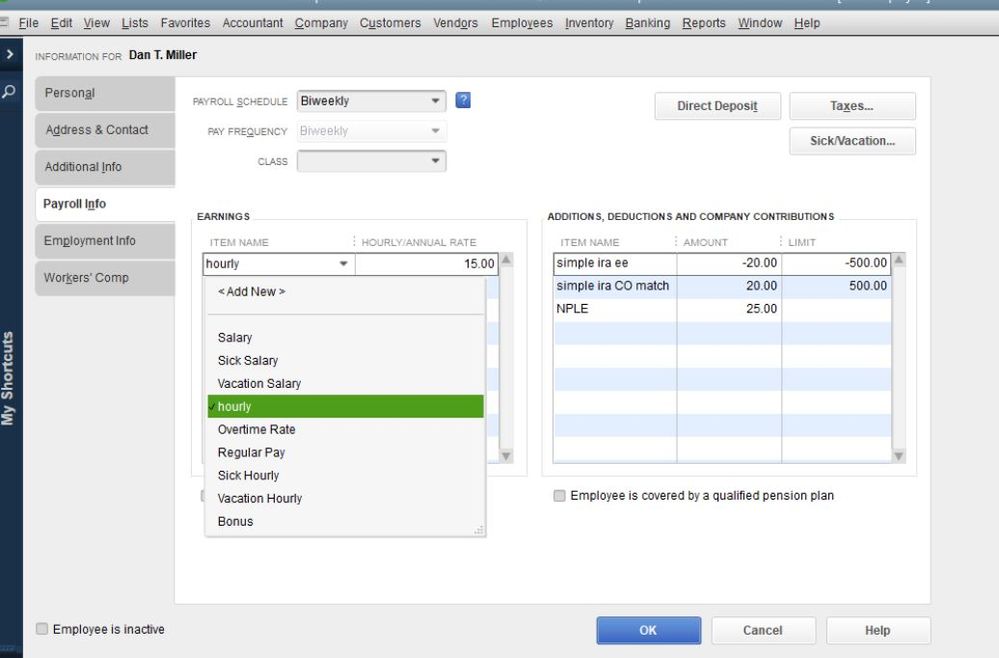Open the Banking menu
This screenshot has width=999, height=658.
coord(647,23)
